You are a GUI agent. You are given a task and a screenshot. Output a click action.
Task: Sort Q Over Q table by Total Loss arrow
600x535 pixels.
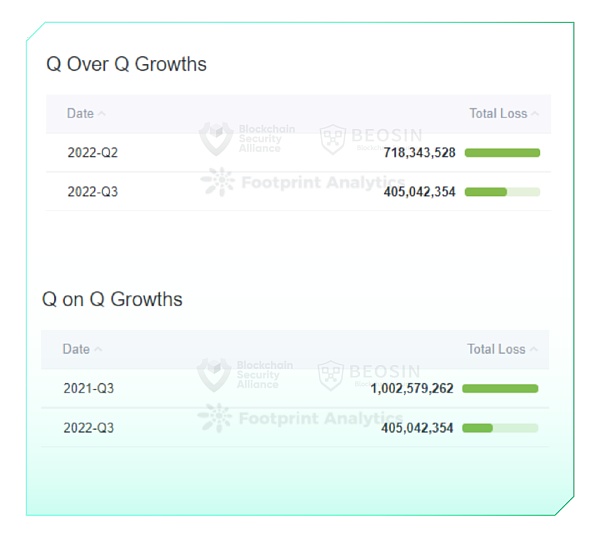[x=535, y=114]
